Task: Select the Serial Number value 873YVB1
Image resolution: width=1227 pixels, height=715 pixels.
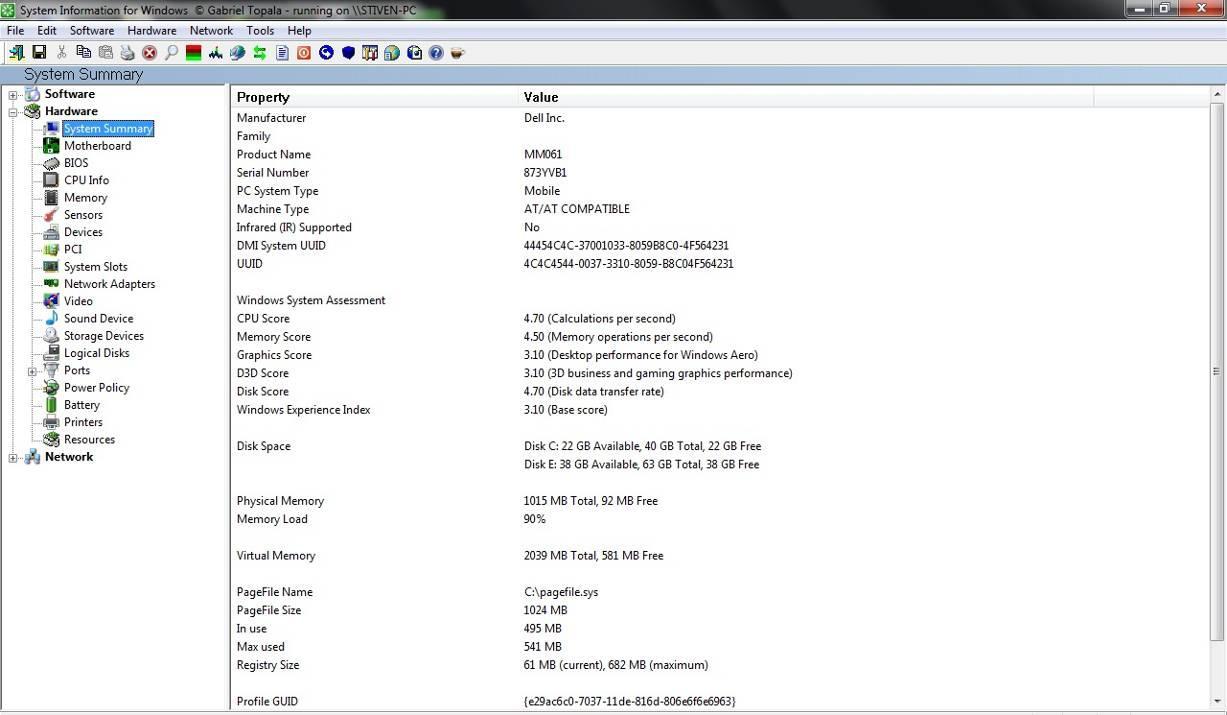Action: tap(545, 173)
